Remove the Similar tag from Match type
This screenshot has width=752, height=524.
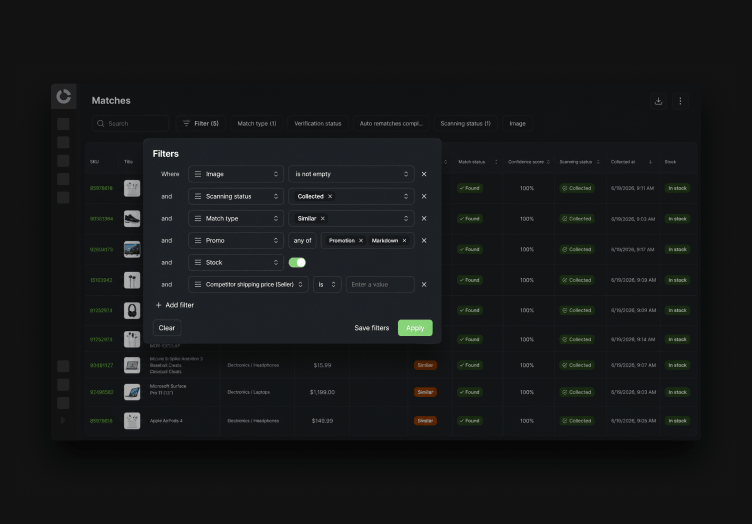323,219
